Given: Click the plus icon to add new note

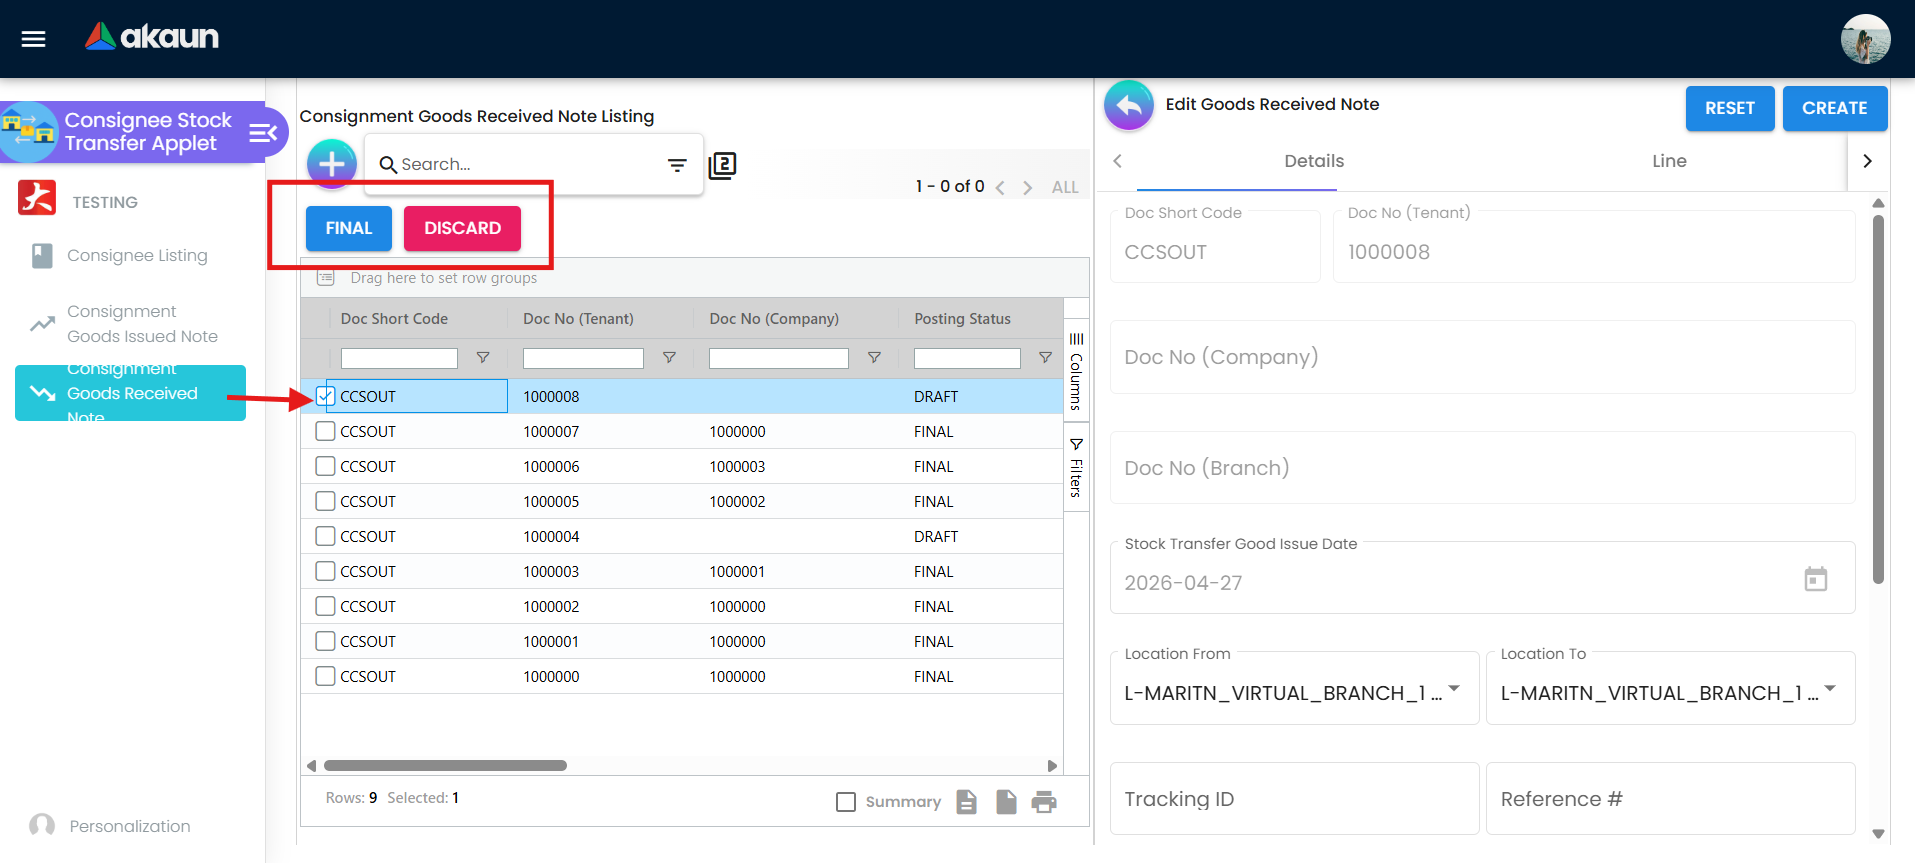Looking at the screenshot, I should pos(332,164).
